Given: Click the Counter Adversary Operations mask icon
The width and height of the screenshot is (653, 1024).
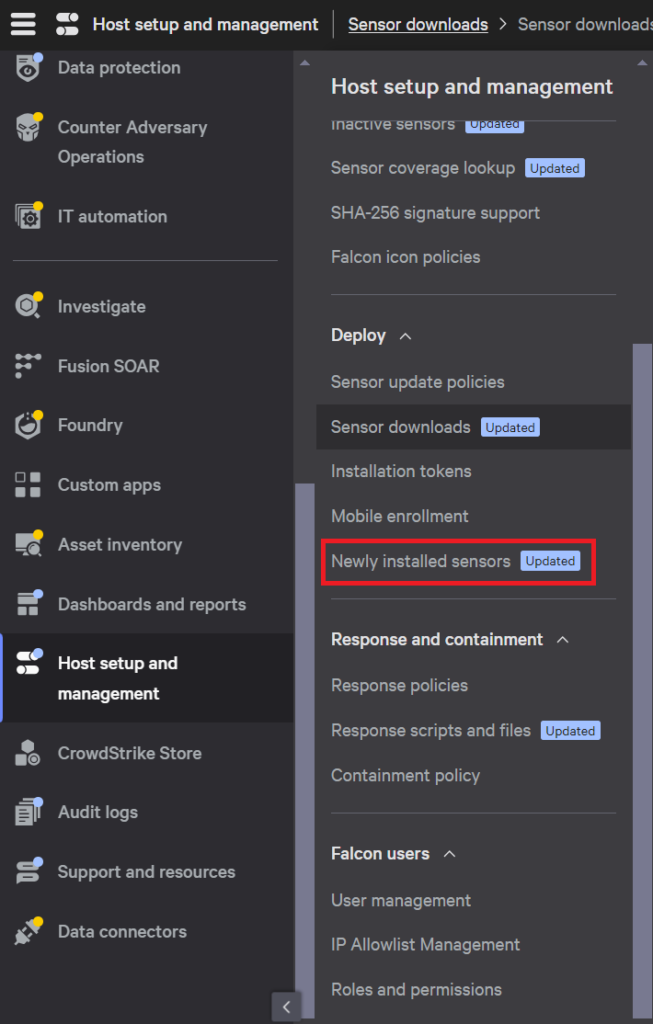Looking at the screenshot, I should 28,127.
